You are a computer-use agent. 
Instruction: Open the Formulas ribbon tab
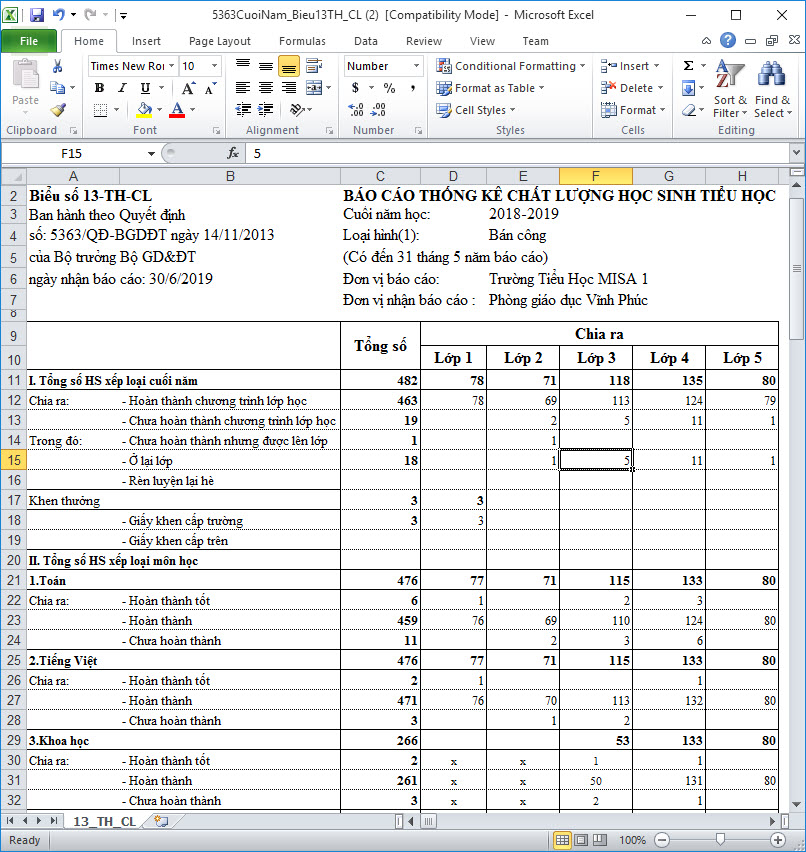pyautogui.click(x=302, y=41)
